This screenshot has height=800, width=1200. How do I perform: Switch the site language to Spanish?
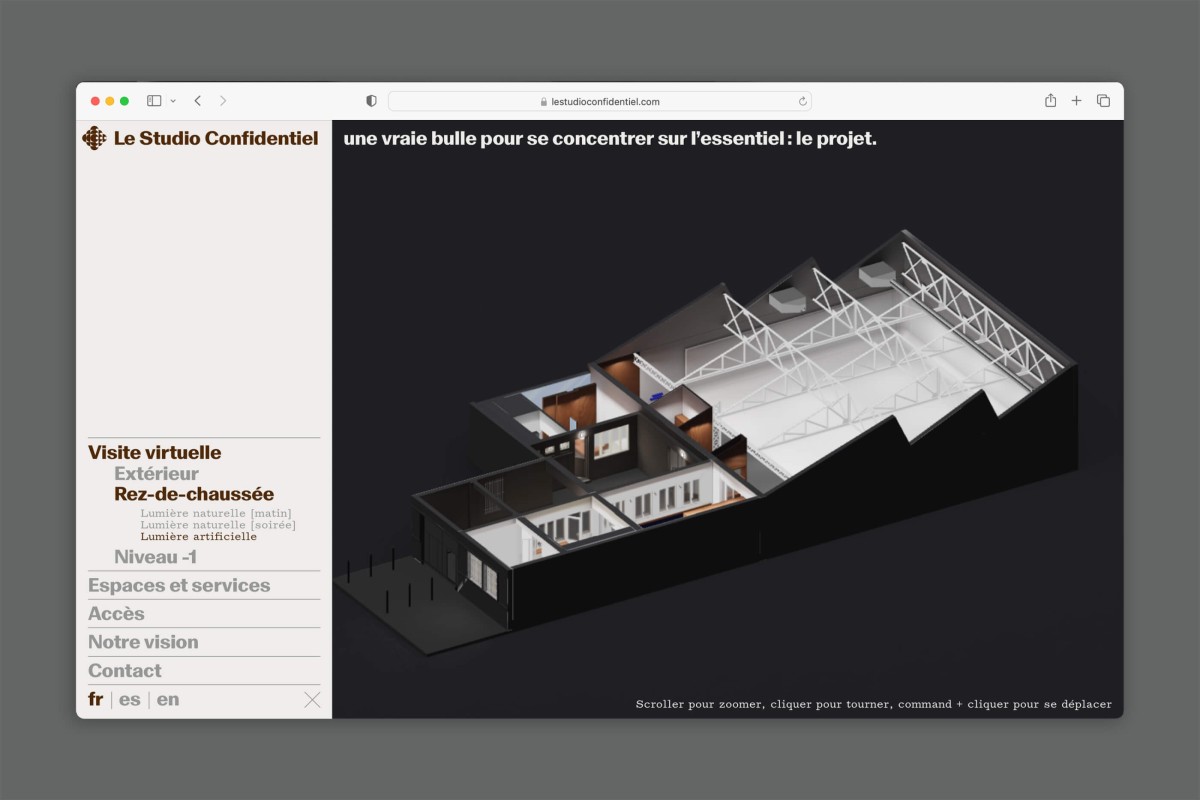point(130,699)
